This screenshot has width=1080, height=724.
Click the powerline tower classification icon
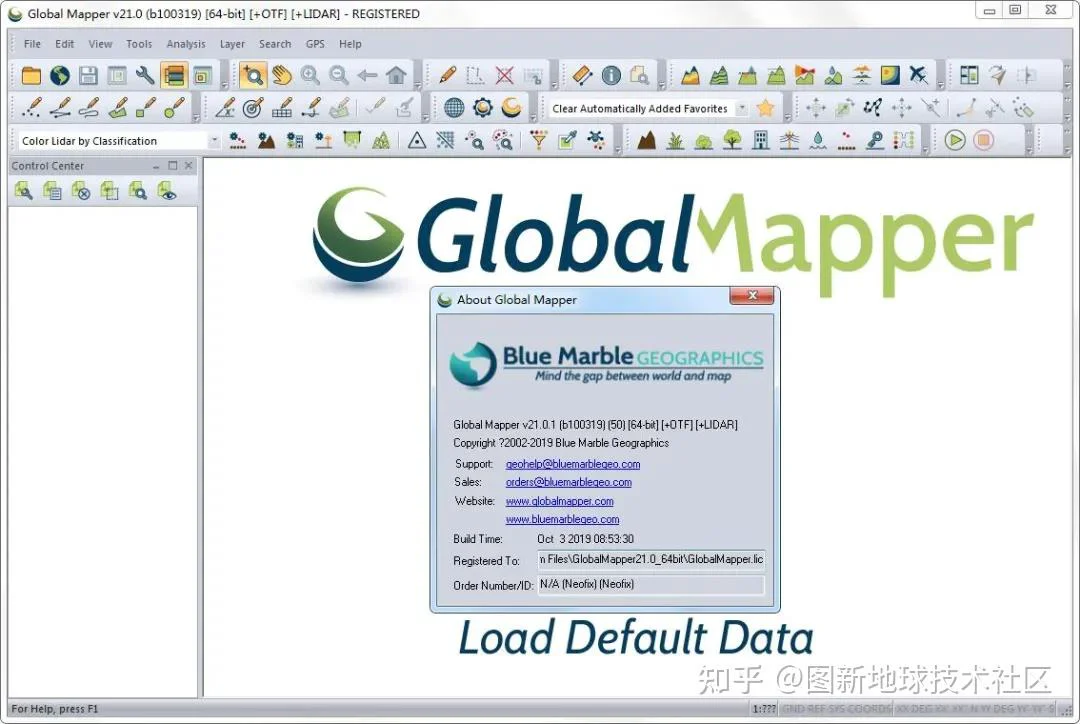(x=789, y=141)
